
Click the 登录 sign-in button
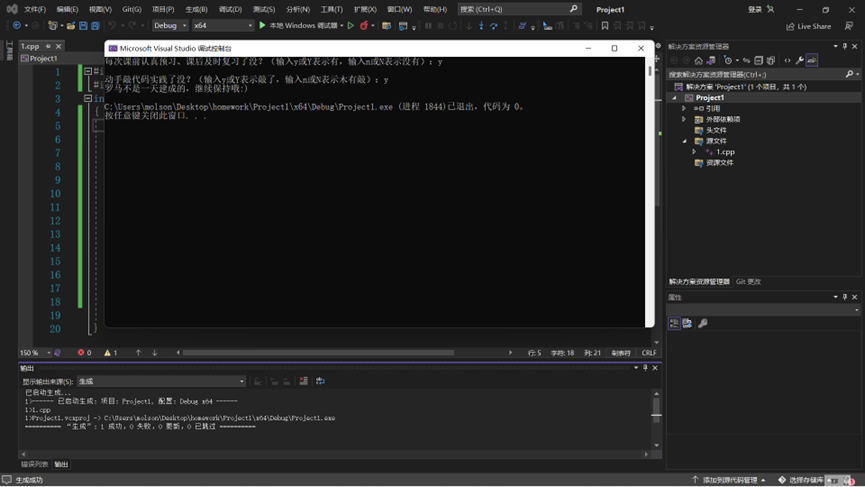click(x=761, y=9)
